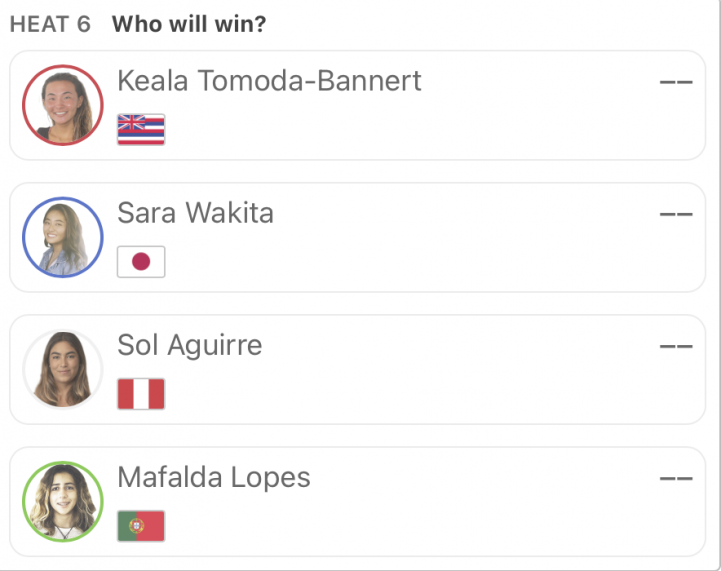Click the Hawaii flag icon
721x571 pixels.
pyautogui.click(x=141, y=130)
